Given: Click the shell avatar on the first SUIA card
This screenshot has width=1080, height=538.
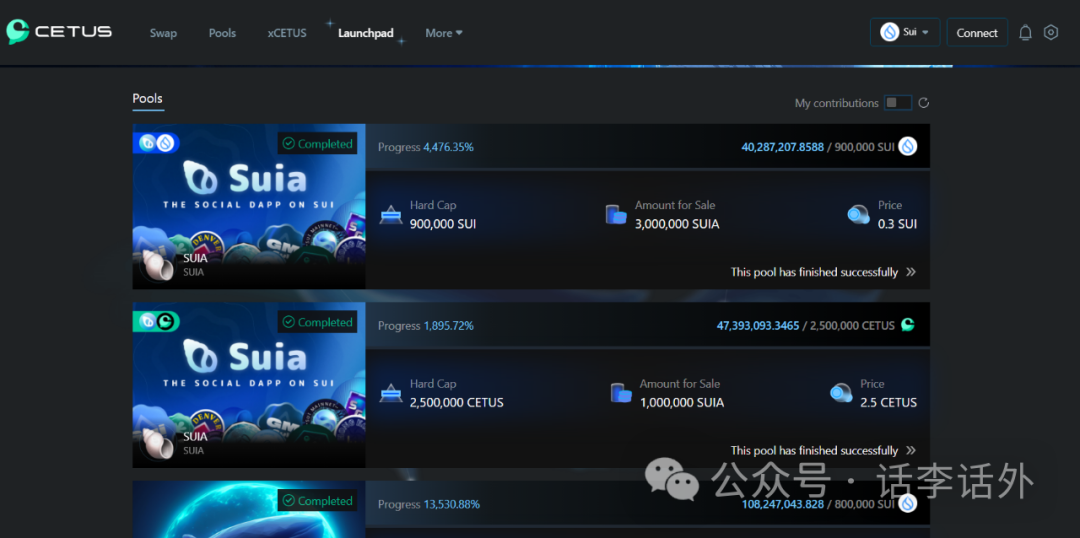Looking at the screenshot, I should point(158,265).
